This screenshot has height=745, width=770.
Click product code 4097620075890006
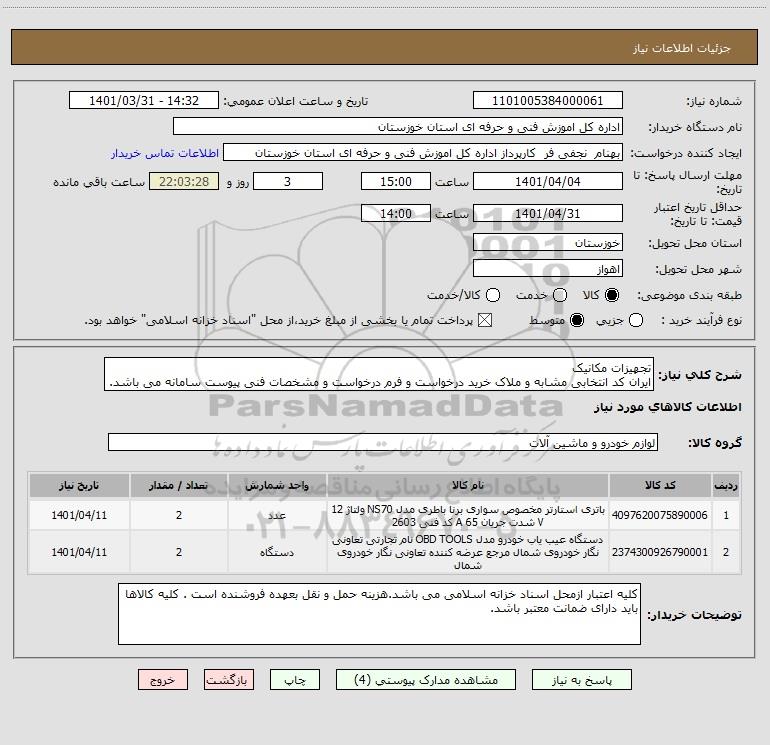(x=660, y=515)
